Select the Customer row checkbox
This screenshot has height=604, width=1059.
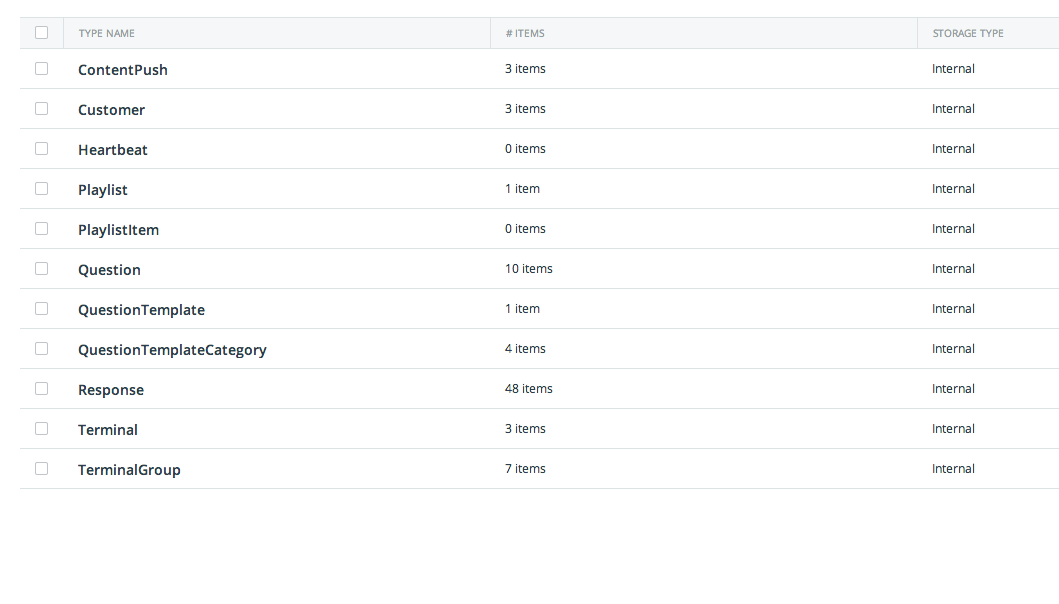pos(41,108)
